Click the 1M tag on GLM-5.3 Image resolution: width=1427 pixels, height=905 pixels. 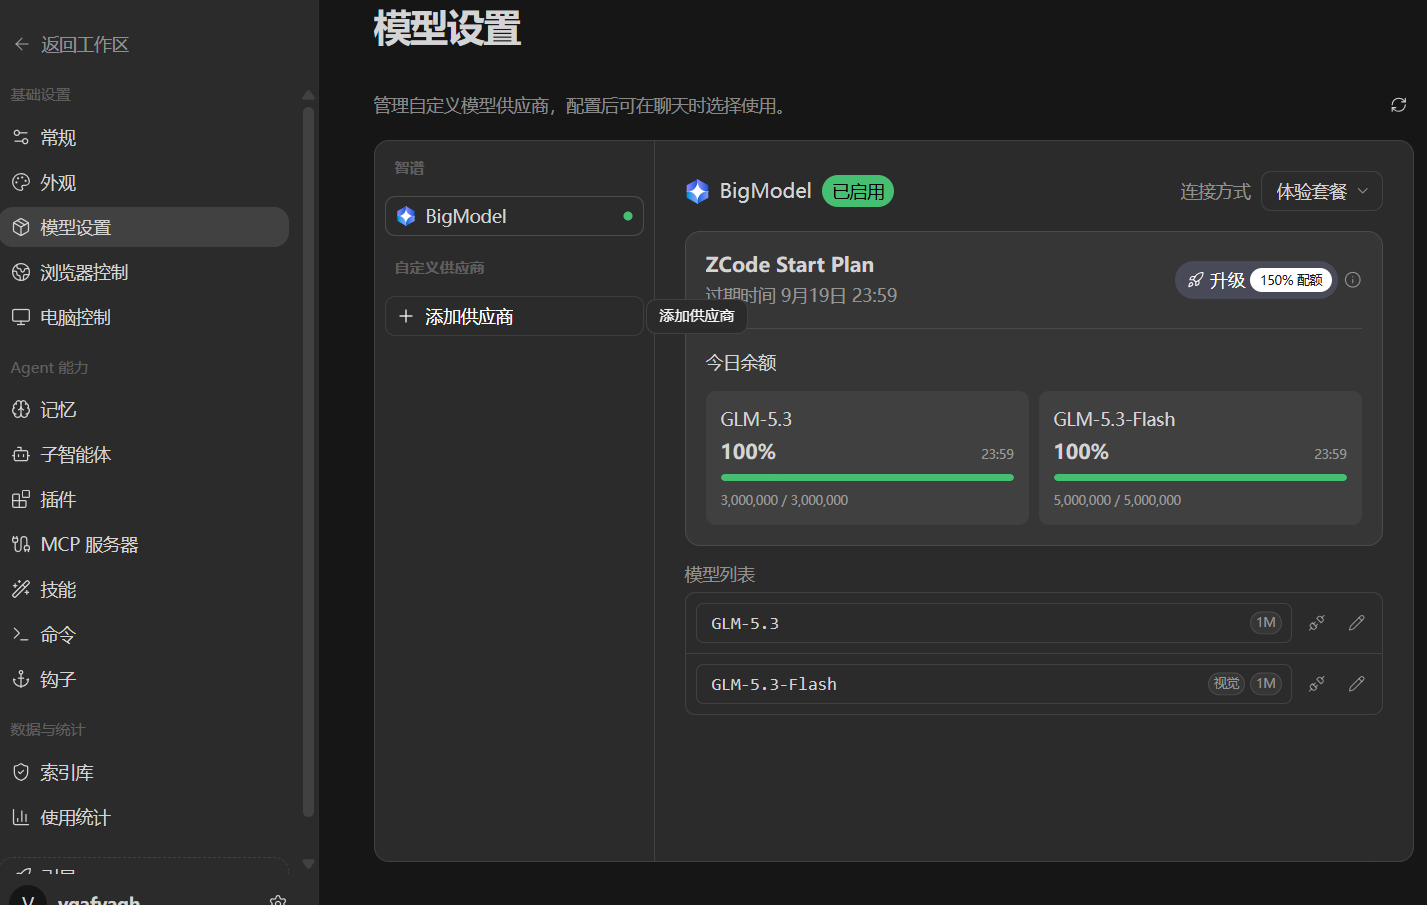tap(1266, 623)
